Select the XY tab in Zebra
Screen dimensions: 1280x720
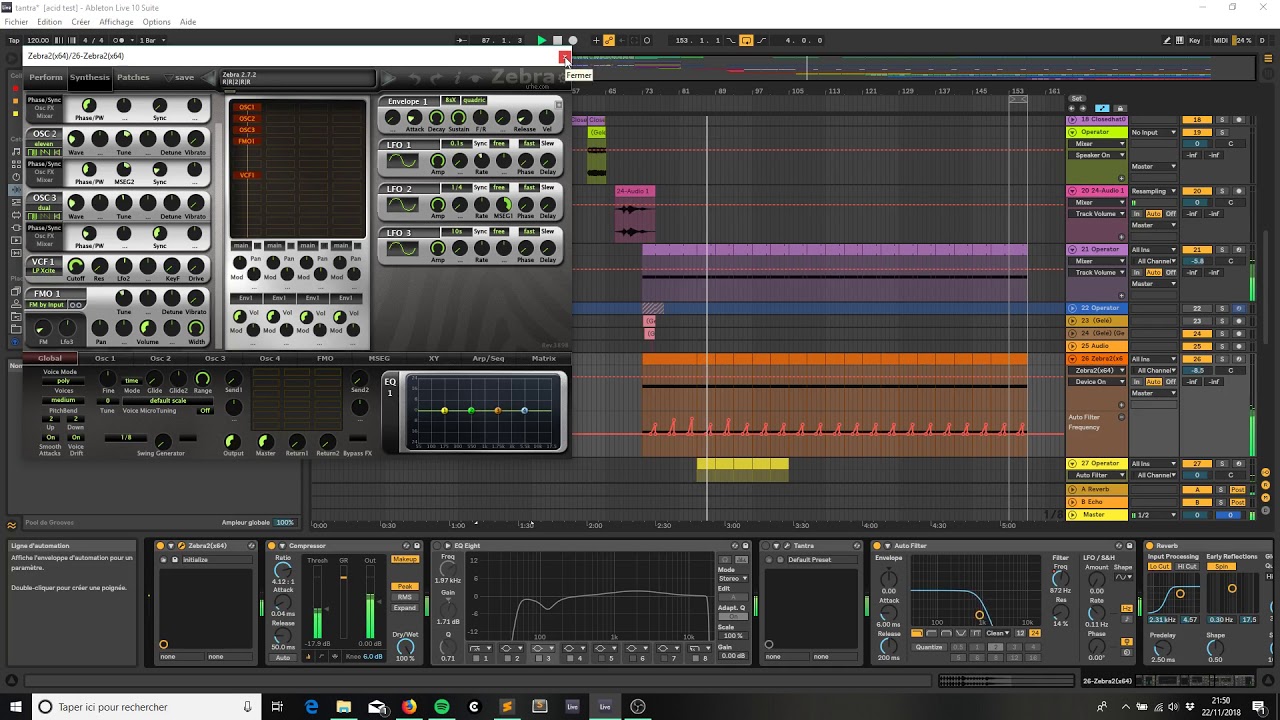click(x=434, y=358)
